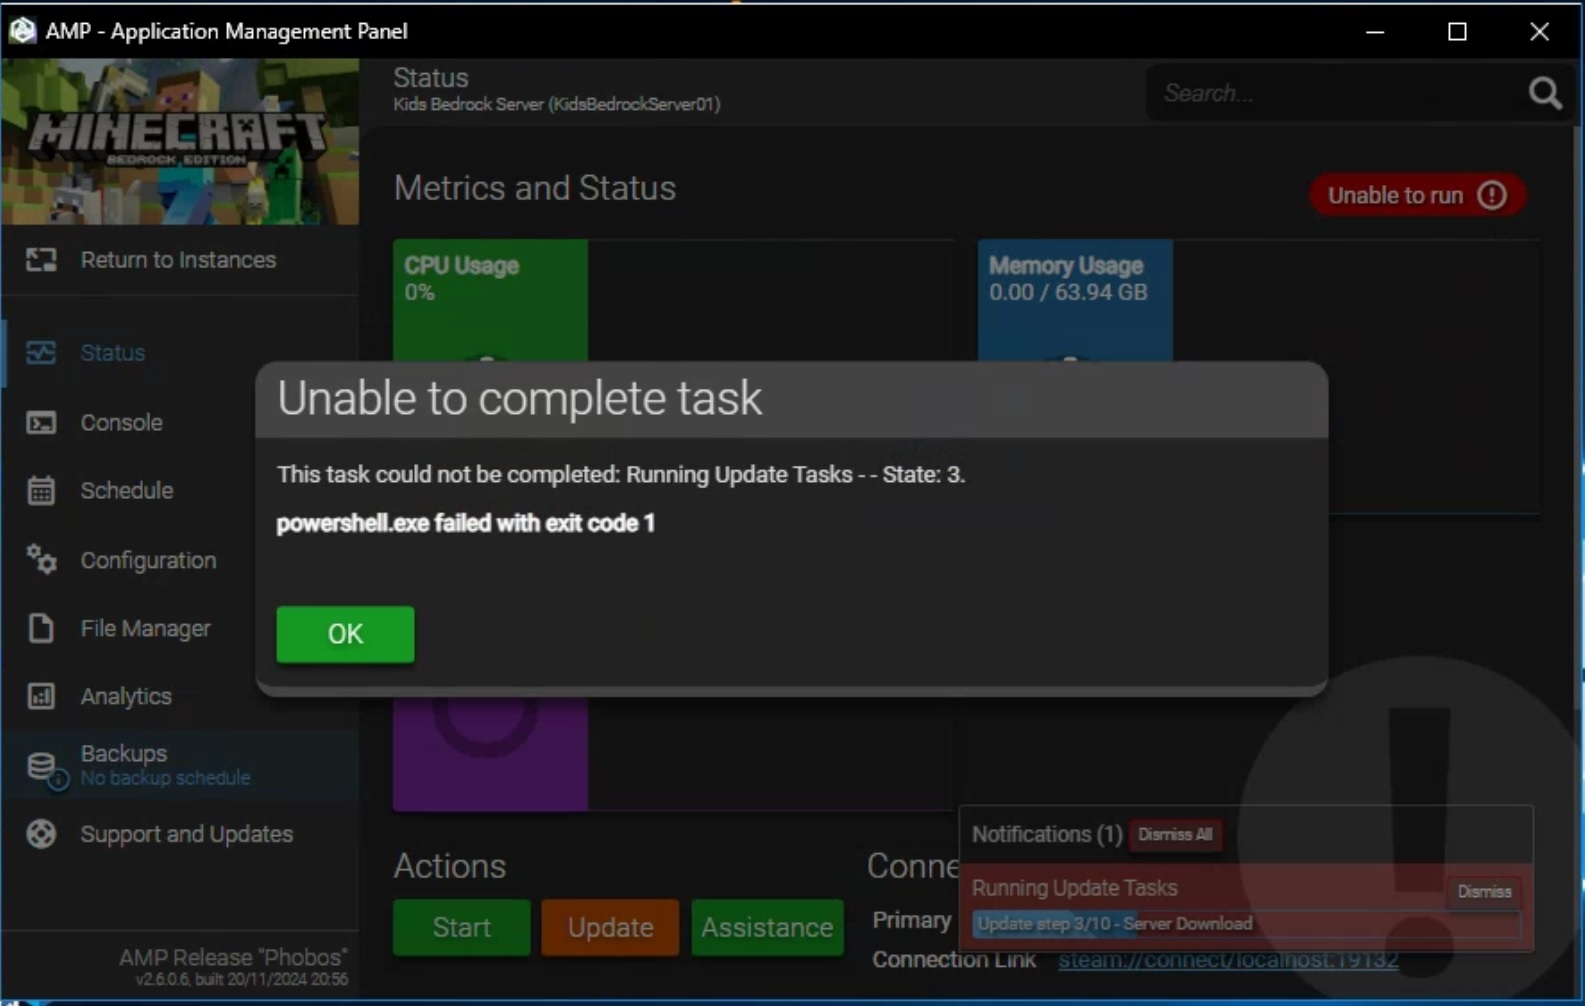Click the 'No backup schedule' text
Viewport: 1585px width, 1006px height.
coord(165,778)
